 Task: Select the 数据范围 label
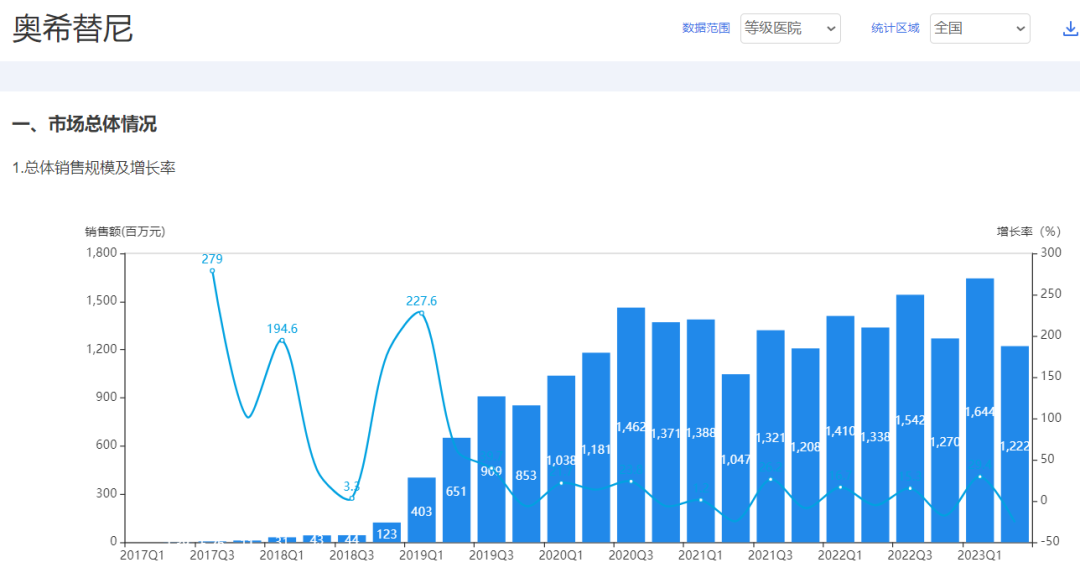(x=705, y=28)
